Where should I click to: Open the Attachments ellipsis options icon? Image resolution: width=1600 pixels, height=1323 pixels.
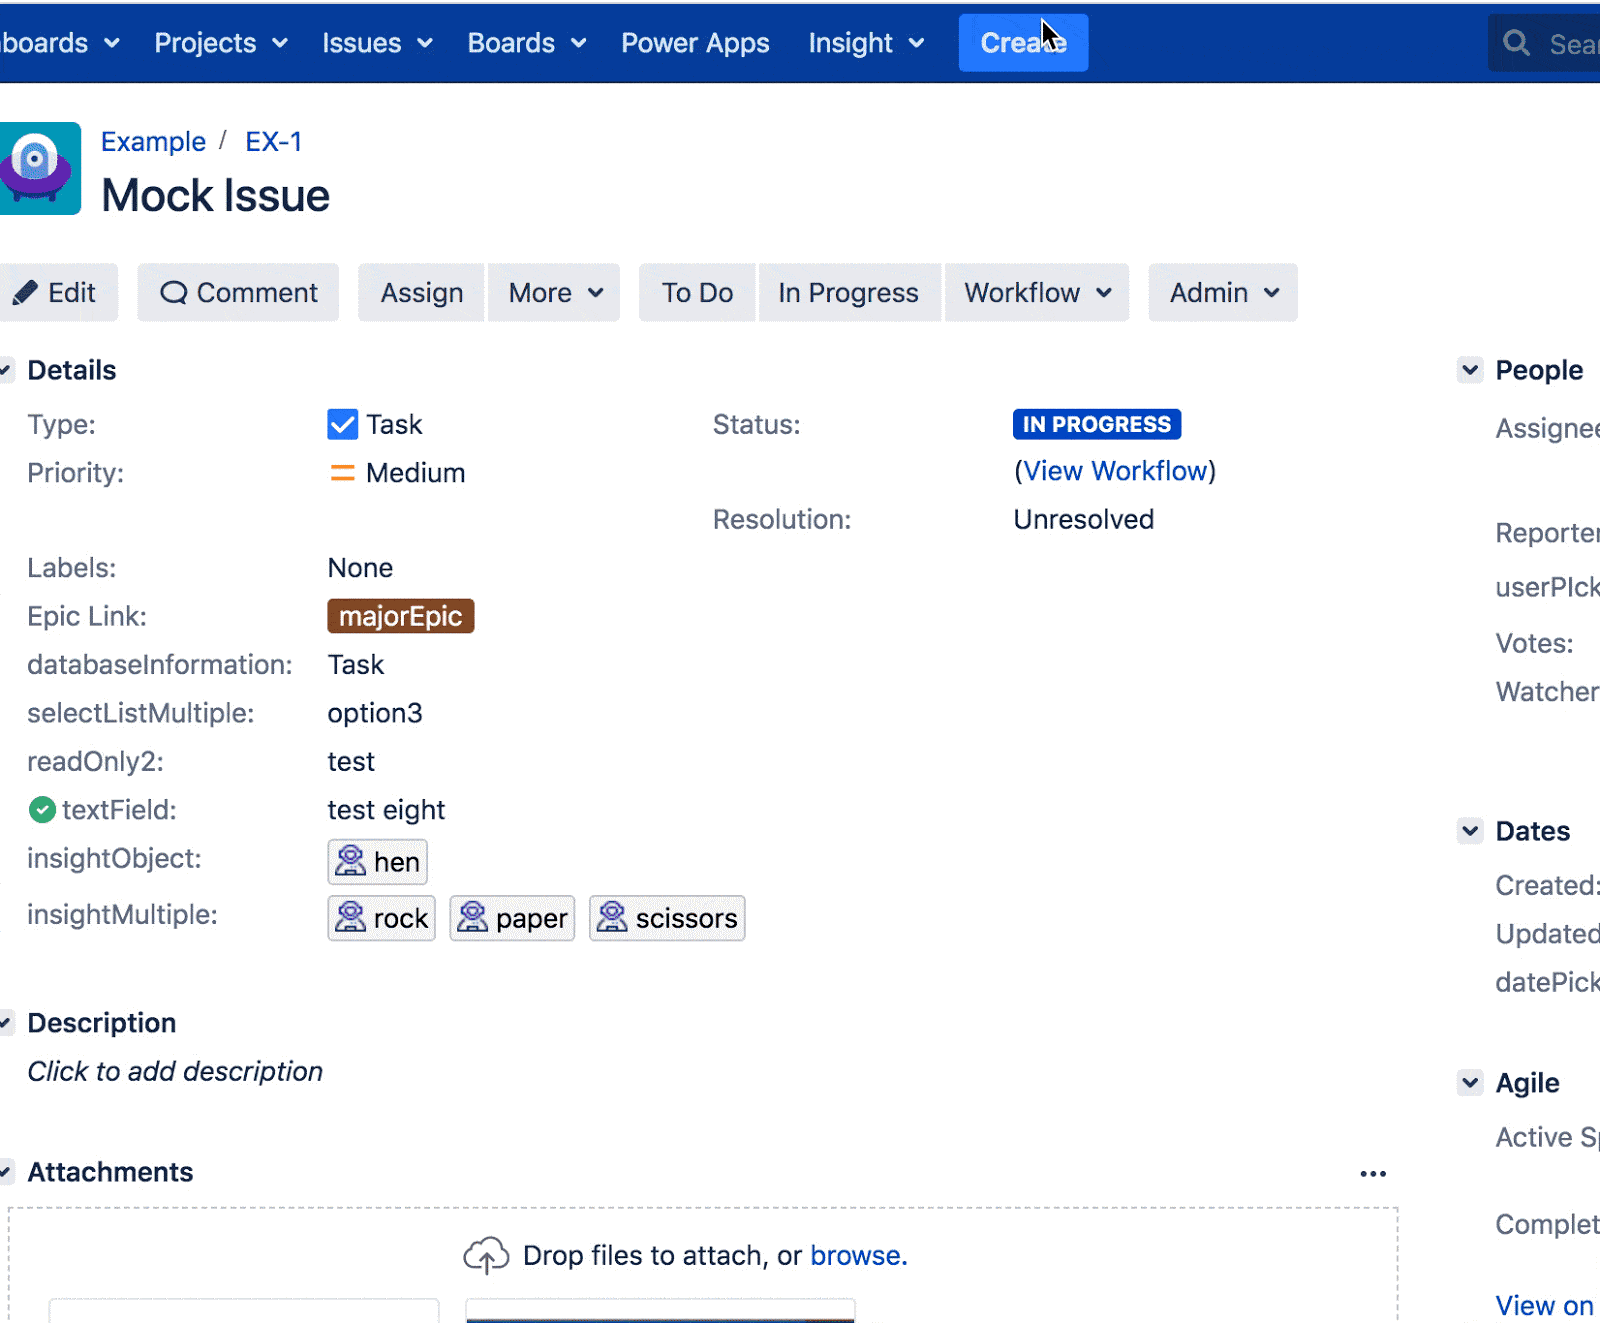(1374, 1173)
